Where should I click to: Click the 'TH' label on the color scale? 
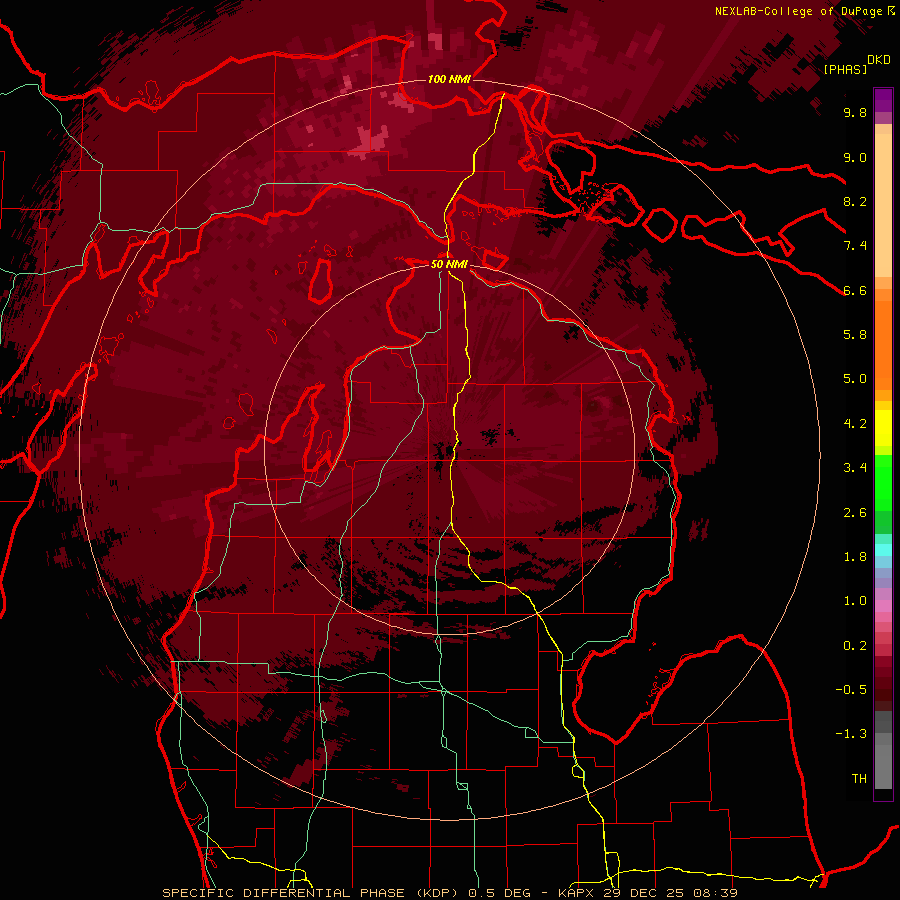point(859,779)
